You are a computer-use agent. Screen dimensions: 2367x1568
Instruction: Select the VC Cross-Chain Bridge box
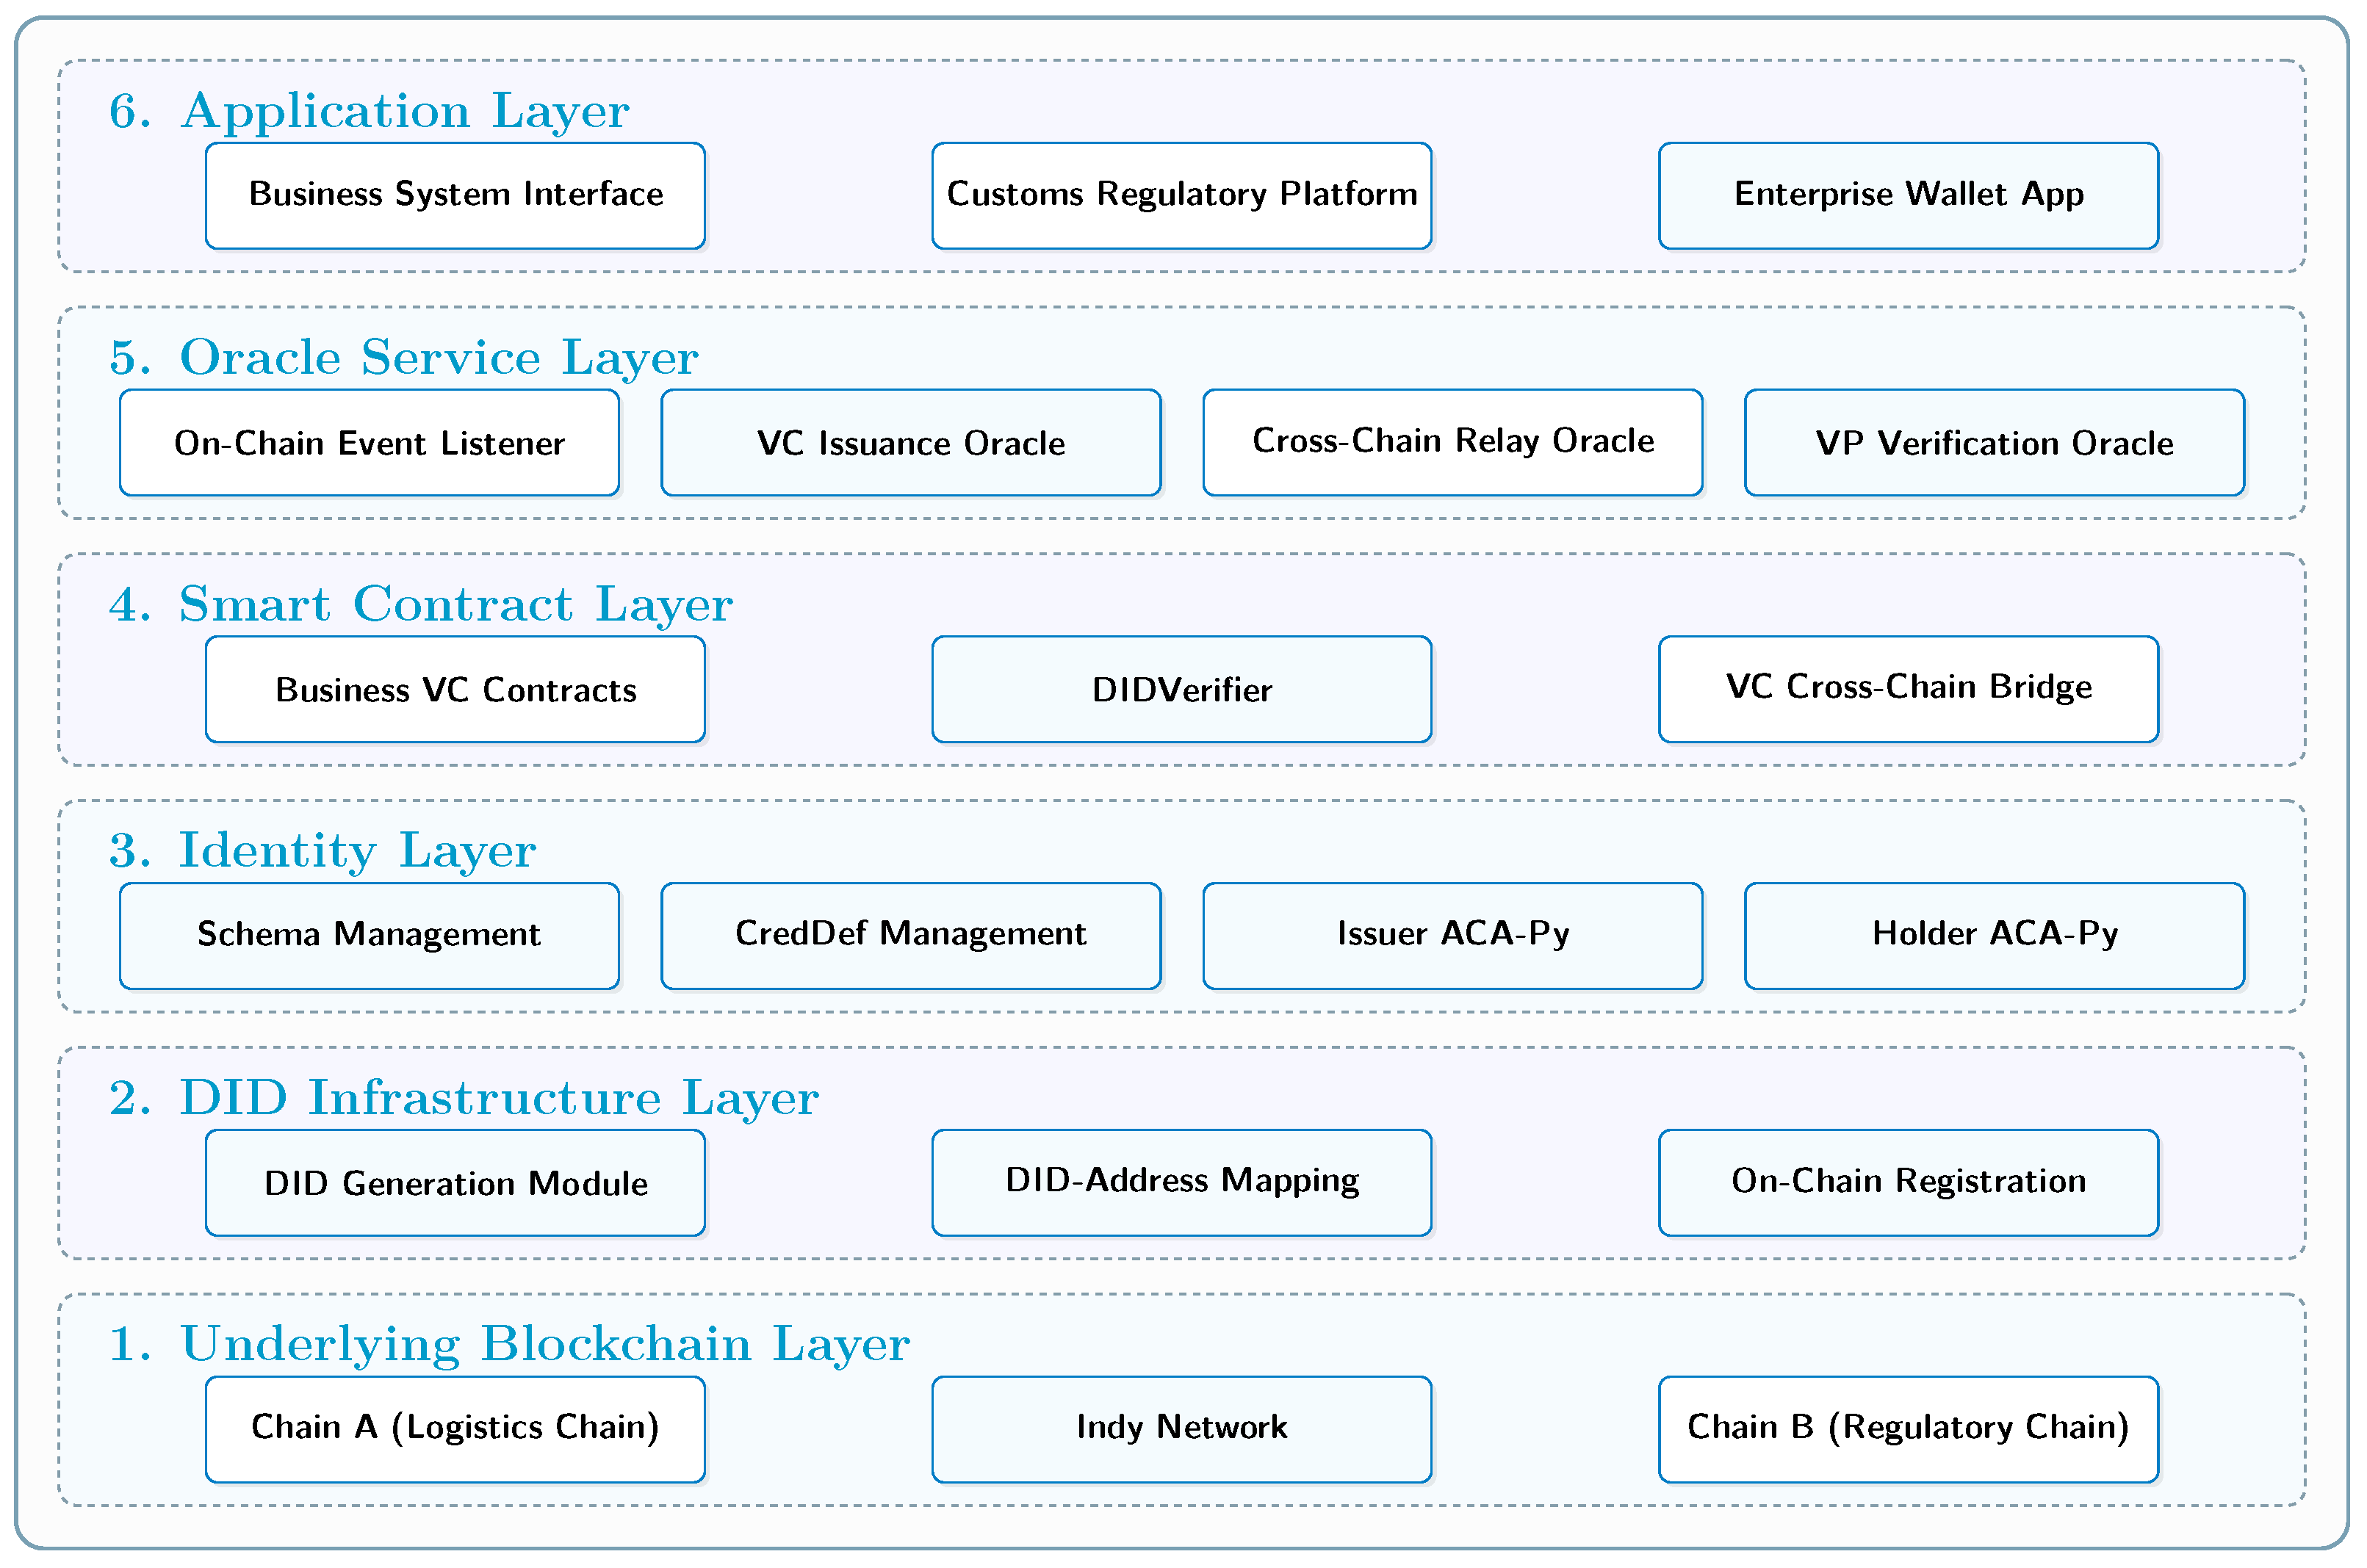pos(1909,690)
